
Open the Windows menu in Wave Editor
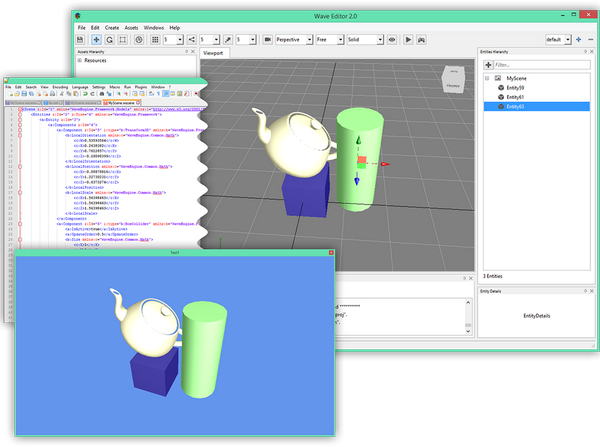[x=154, y=28]
